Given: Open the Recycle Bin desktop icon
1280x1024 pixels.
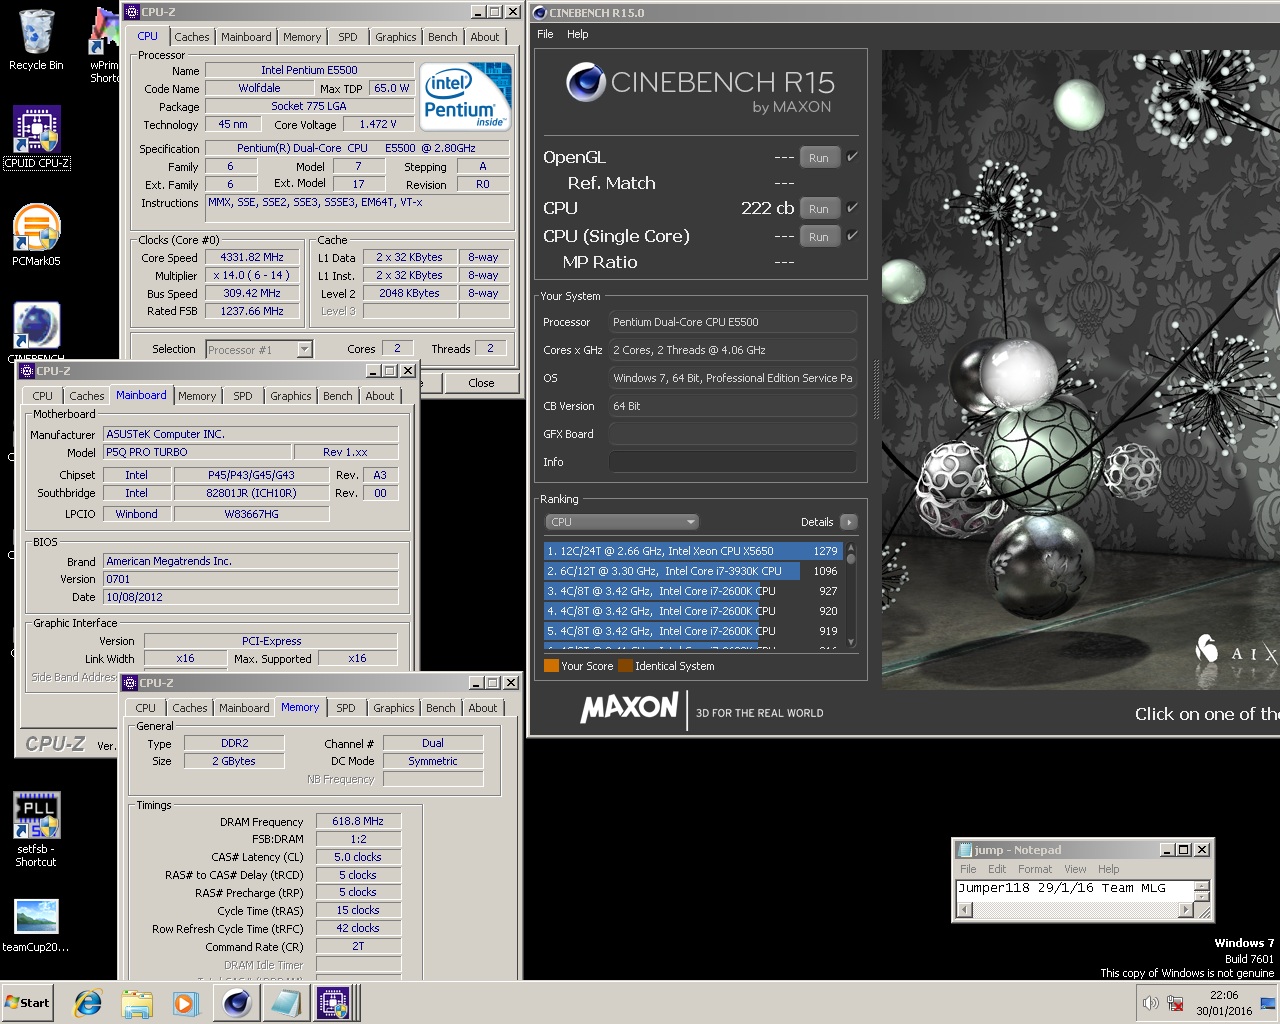Looking at the screenshot, I should [x=36, y=40].
